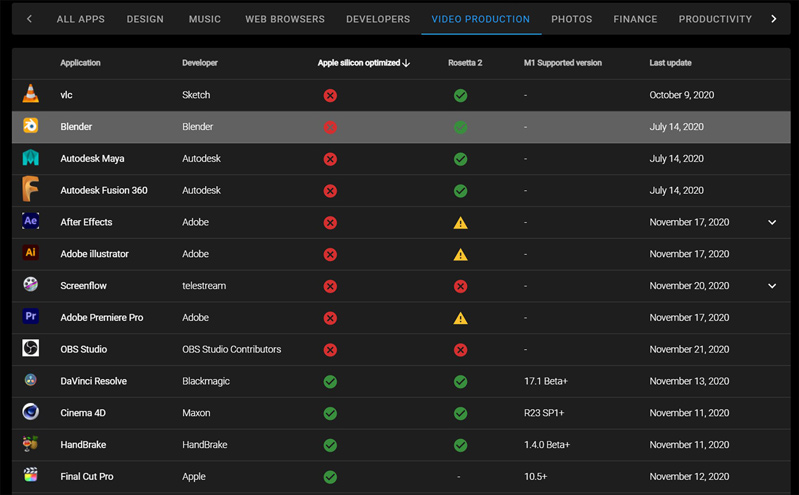Click the OBS Studio icon
The width and height of the screenshot is (799, 495).
pos(31,348)
